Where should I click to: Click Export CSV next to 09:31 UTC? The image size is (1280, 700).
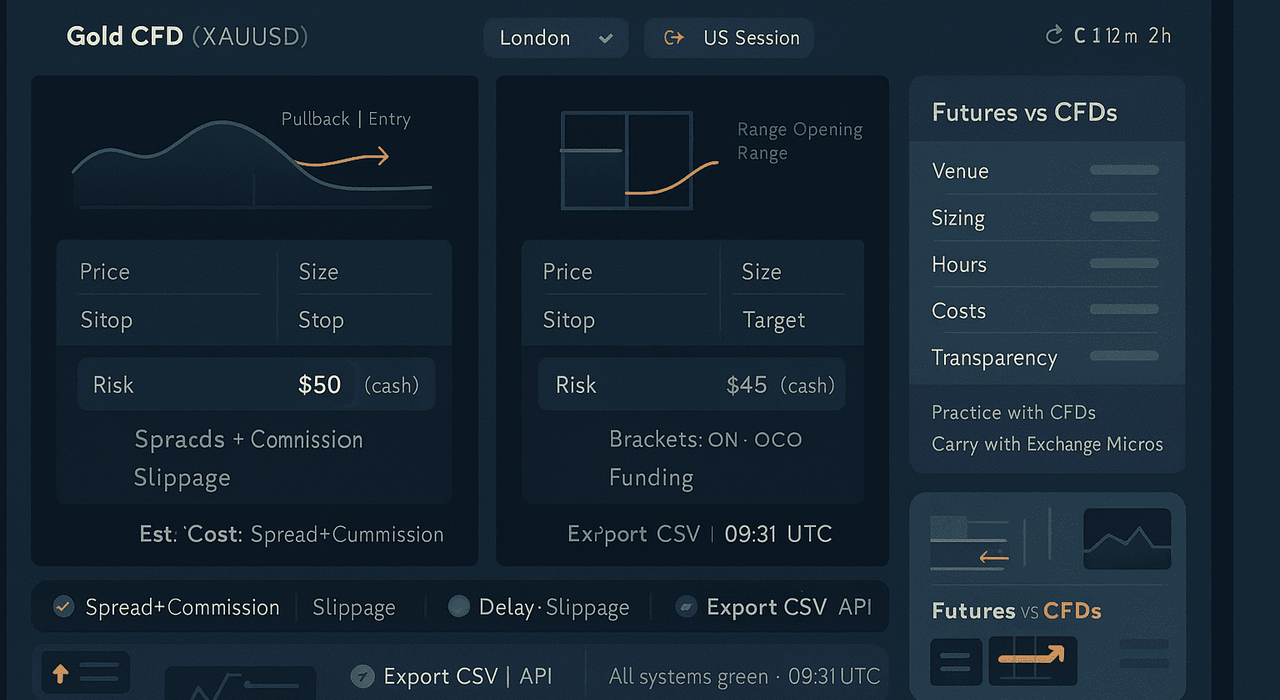[634, 534]
